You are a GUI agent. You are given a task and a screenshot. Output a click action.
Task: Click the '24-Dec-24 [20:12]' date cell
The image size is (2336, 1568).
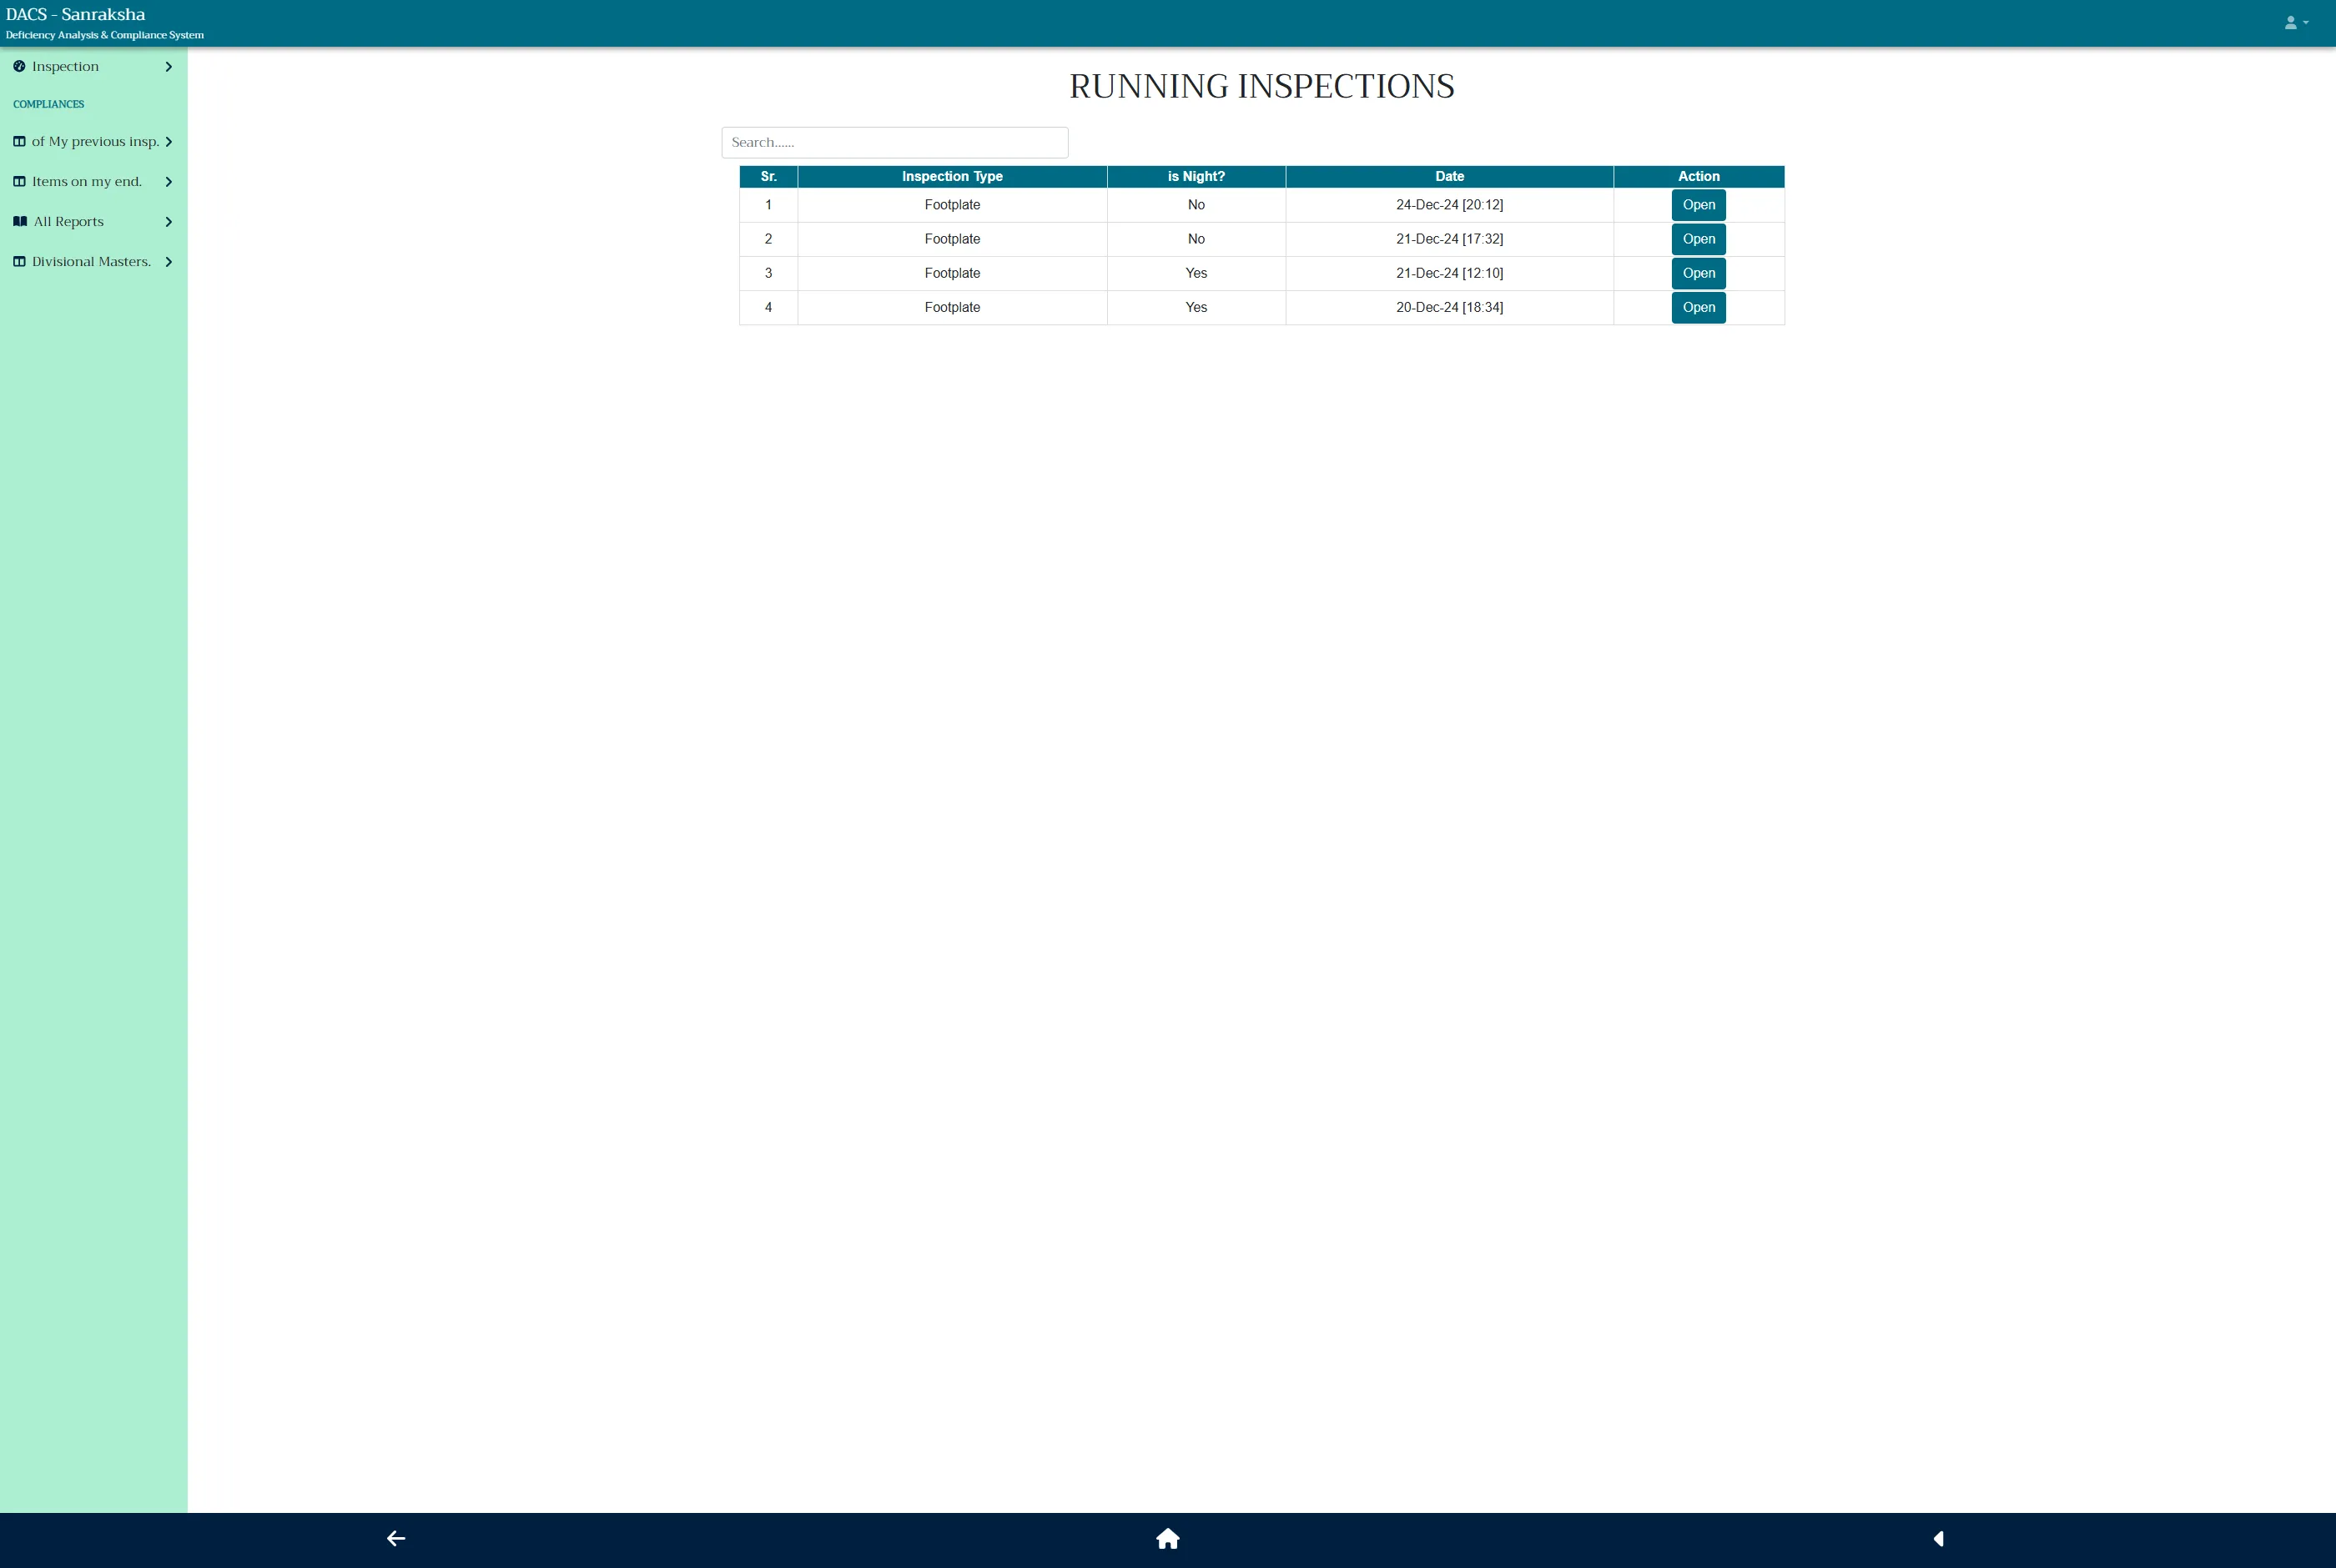point(1449,205)
